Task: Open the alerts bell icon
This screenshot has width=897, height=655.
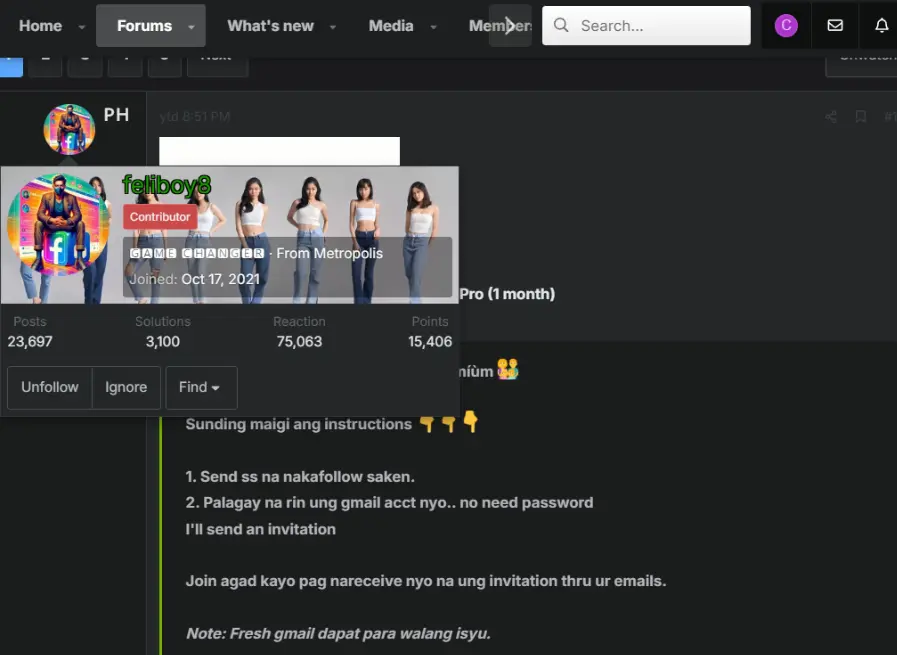Action: click(x=882, y=25)
